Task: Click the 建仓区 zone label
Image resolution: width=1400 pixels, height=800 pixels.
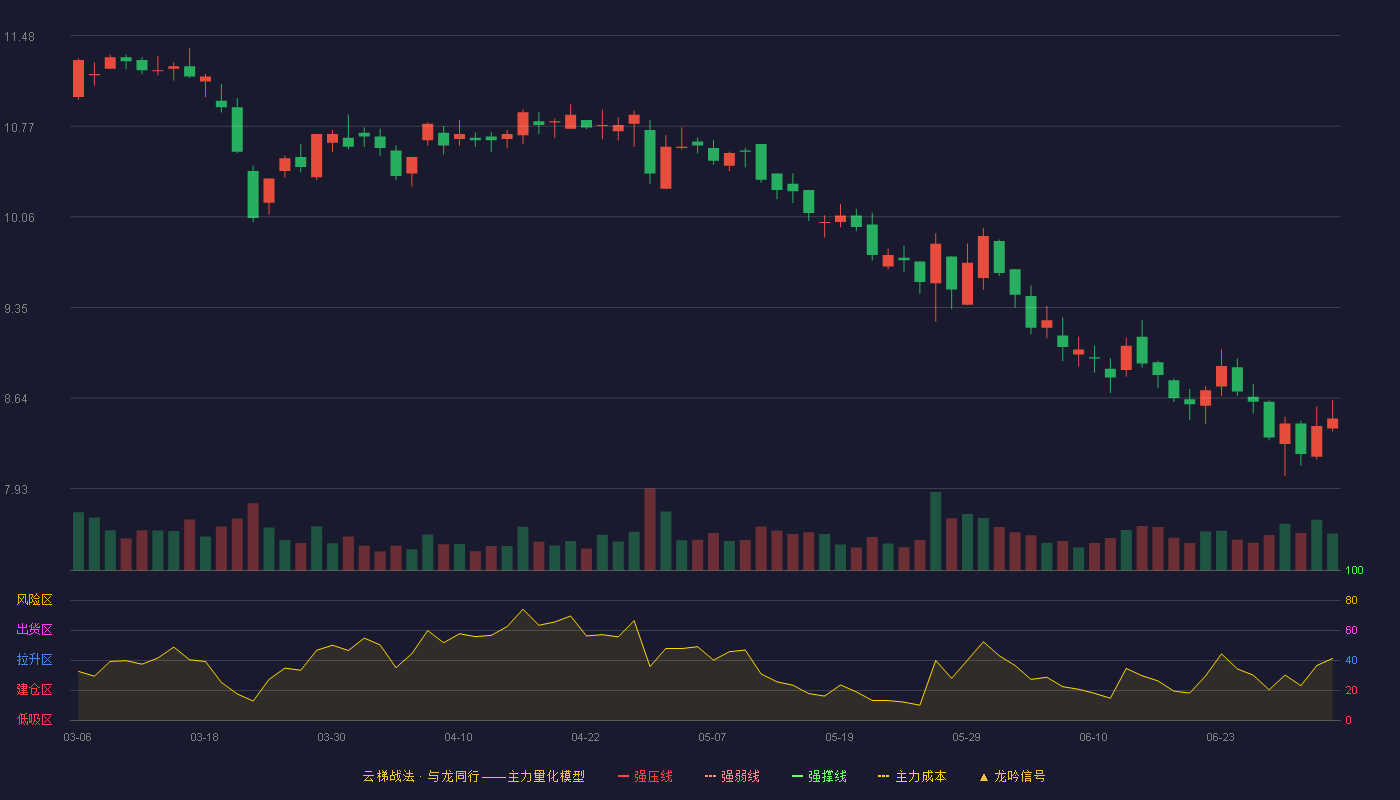Action: tap(34, 690)
